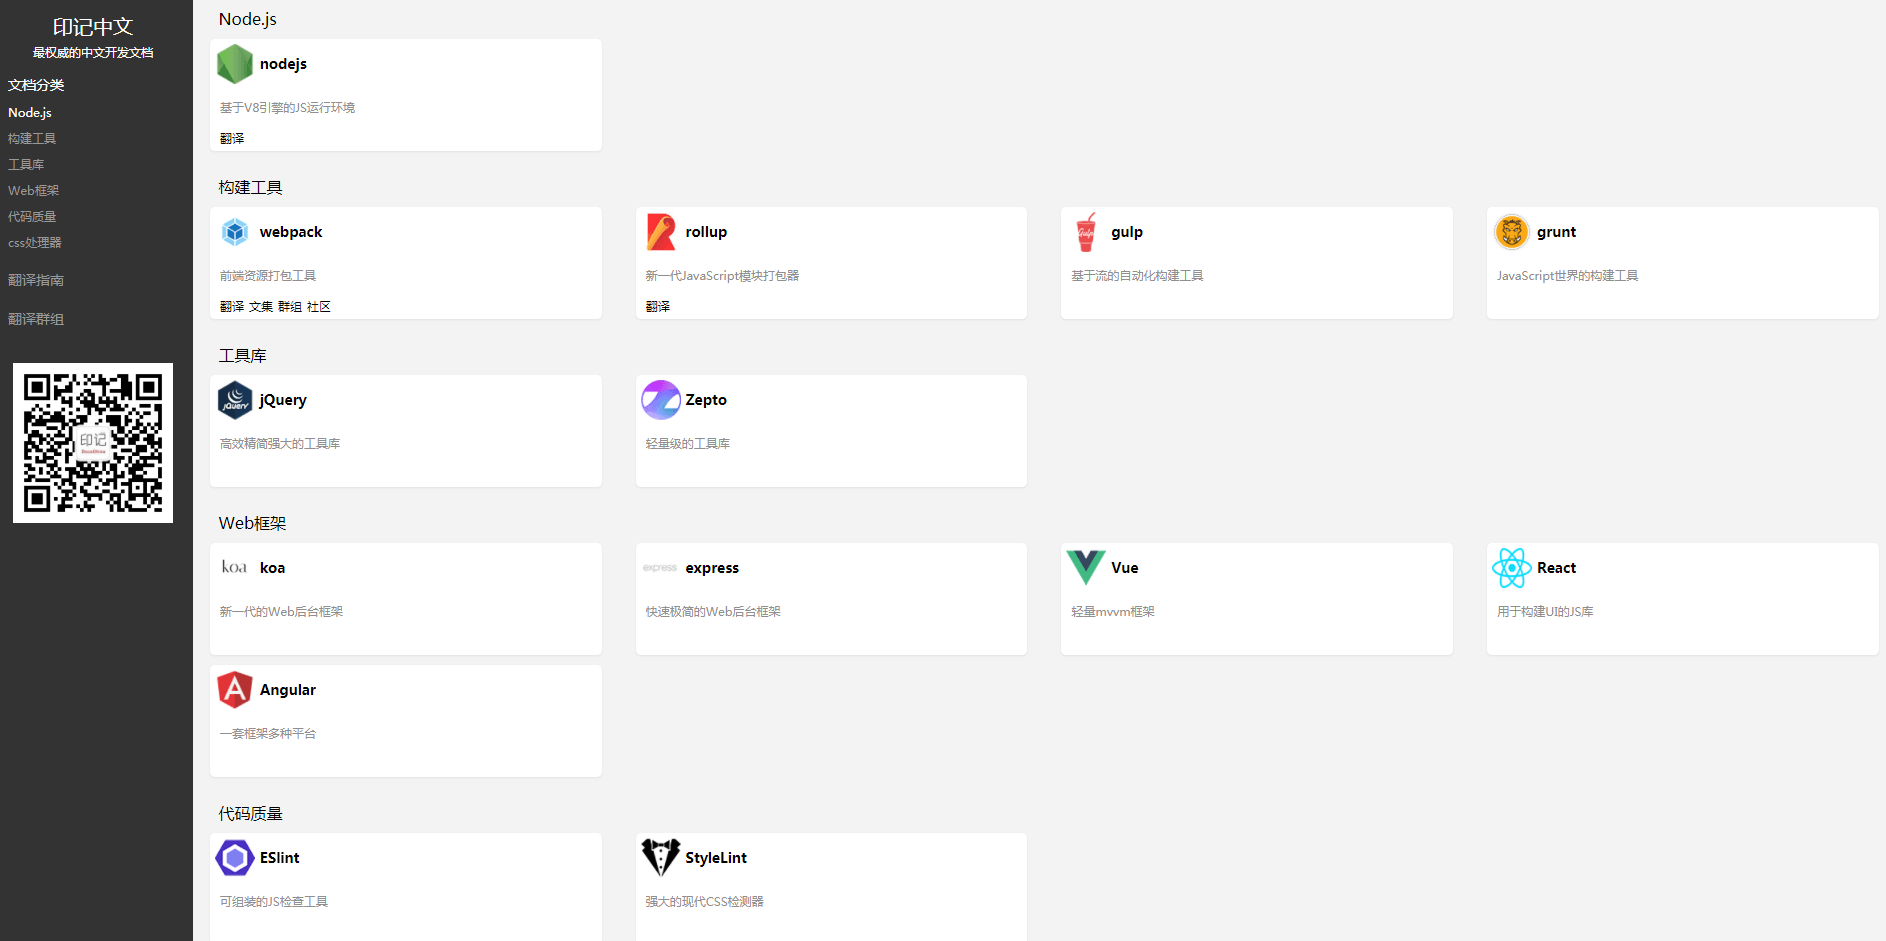Click the nodejs hexagon logo icon

235,64
